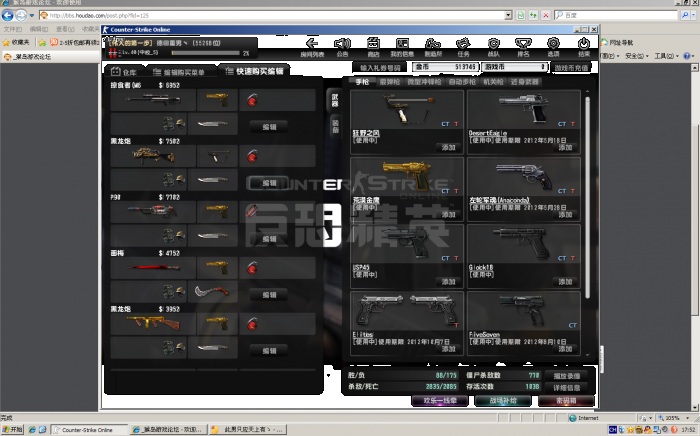Click the 密码箱 code box button

click(566, 401)
